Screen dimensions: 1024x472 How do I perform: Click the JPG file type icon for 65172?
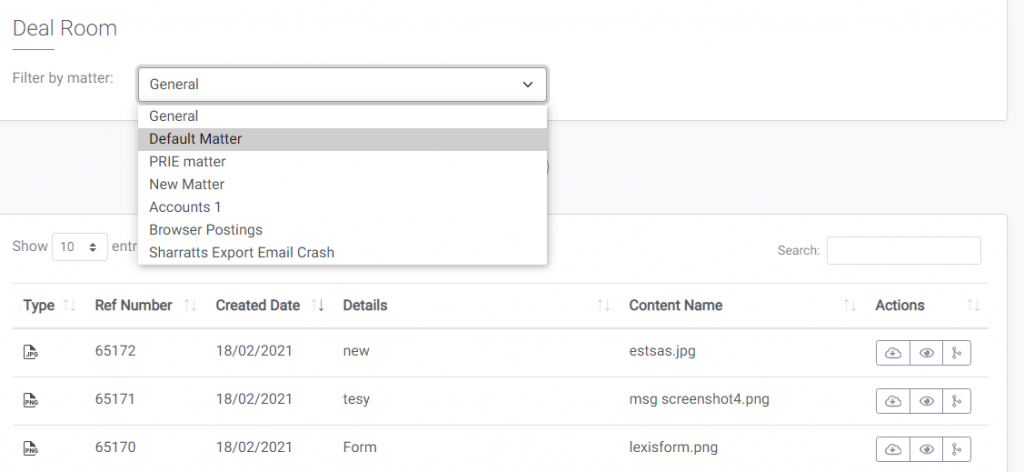point(31,353)
